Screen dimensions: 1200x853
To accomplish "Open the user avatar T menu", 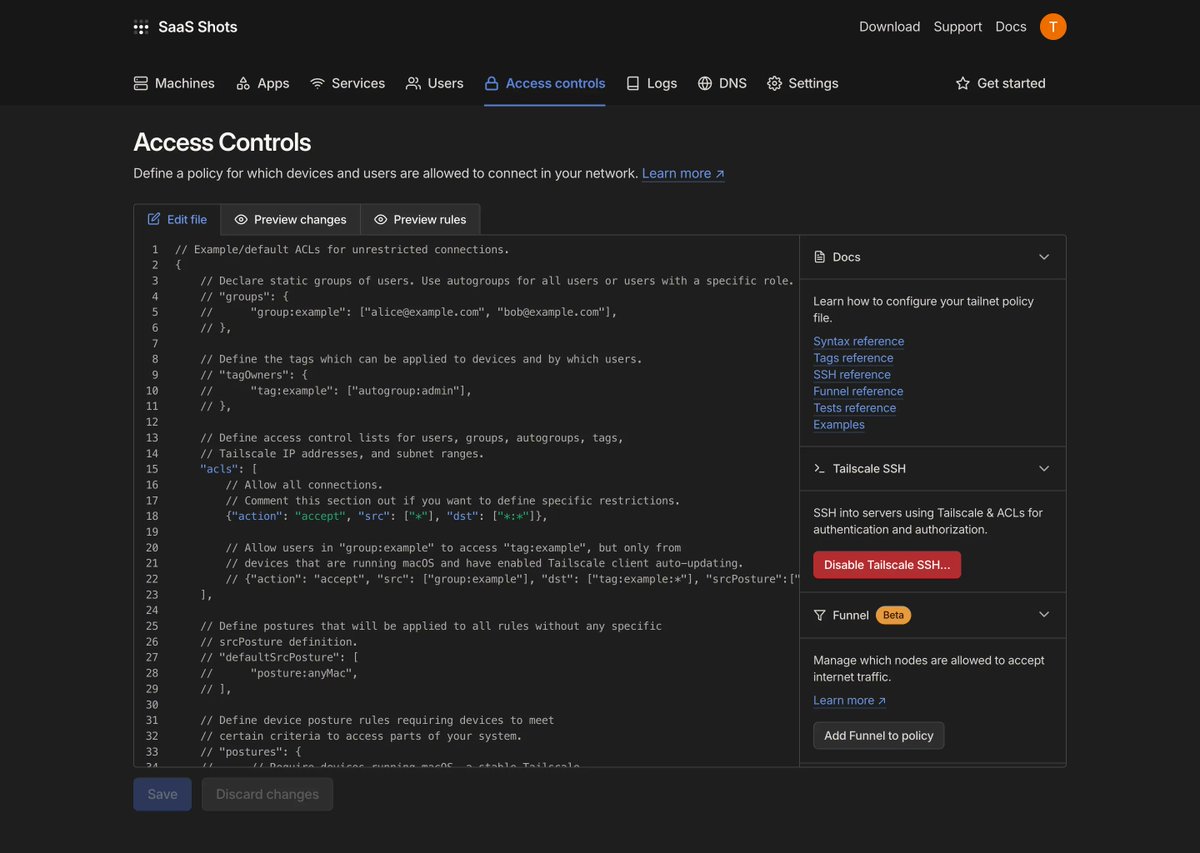I will click(1053, 27).
